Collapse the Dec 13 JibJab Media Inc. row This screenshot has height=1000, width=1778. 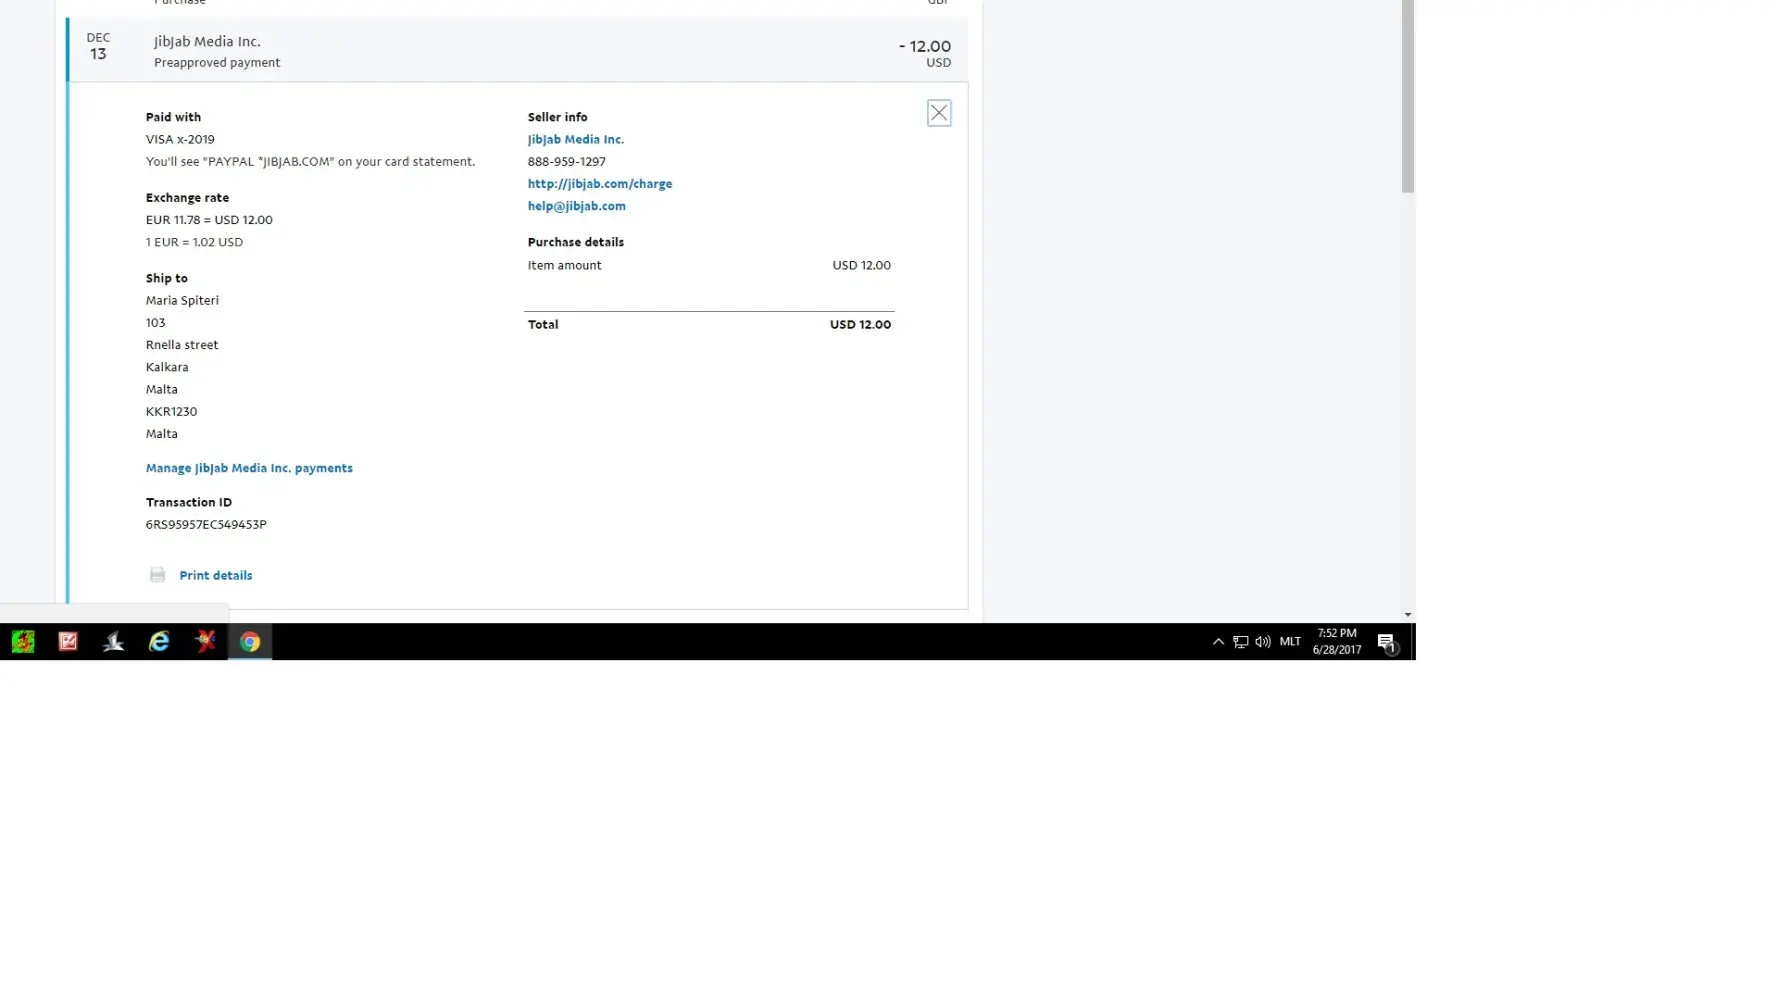coord(518,49)
